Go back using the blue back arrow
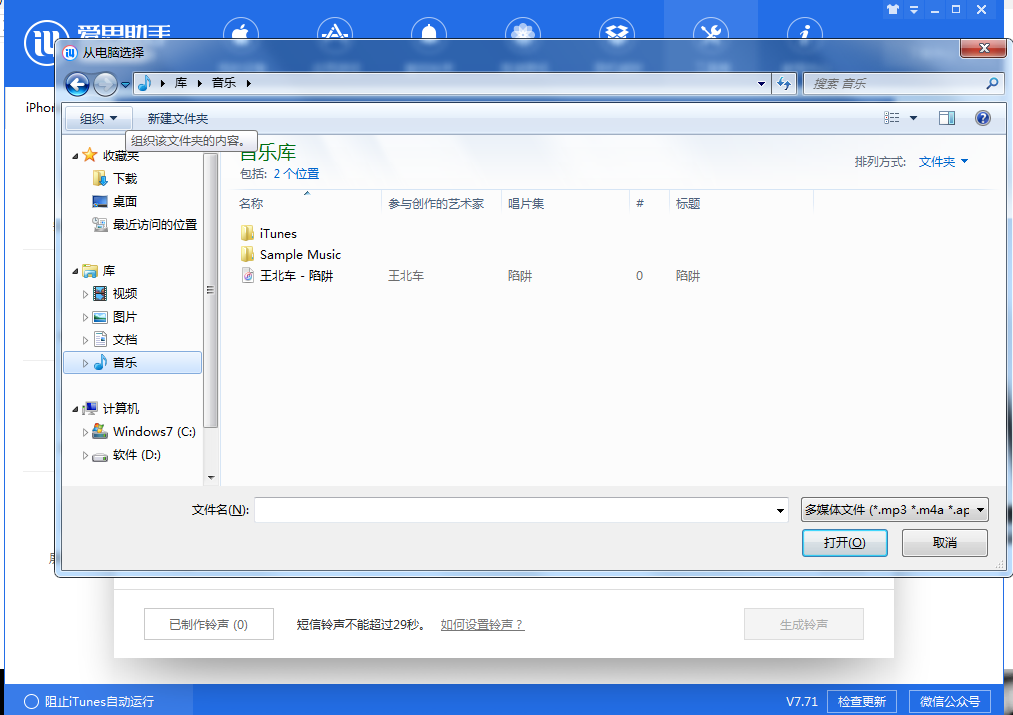 click(78, 83)
